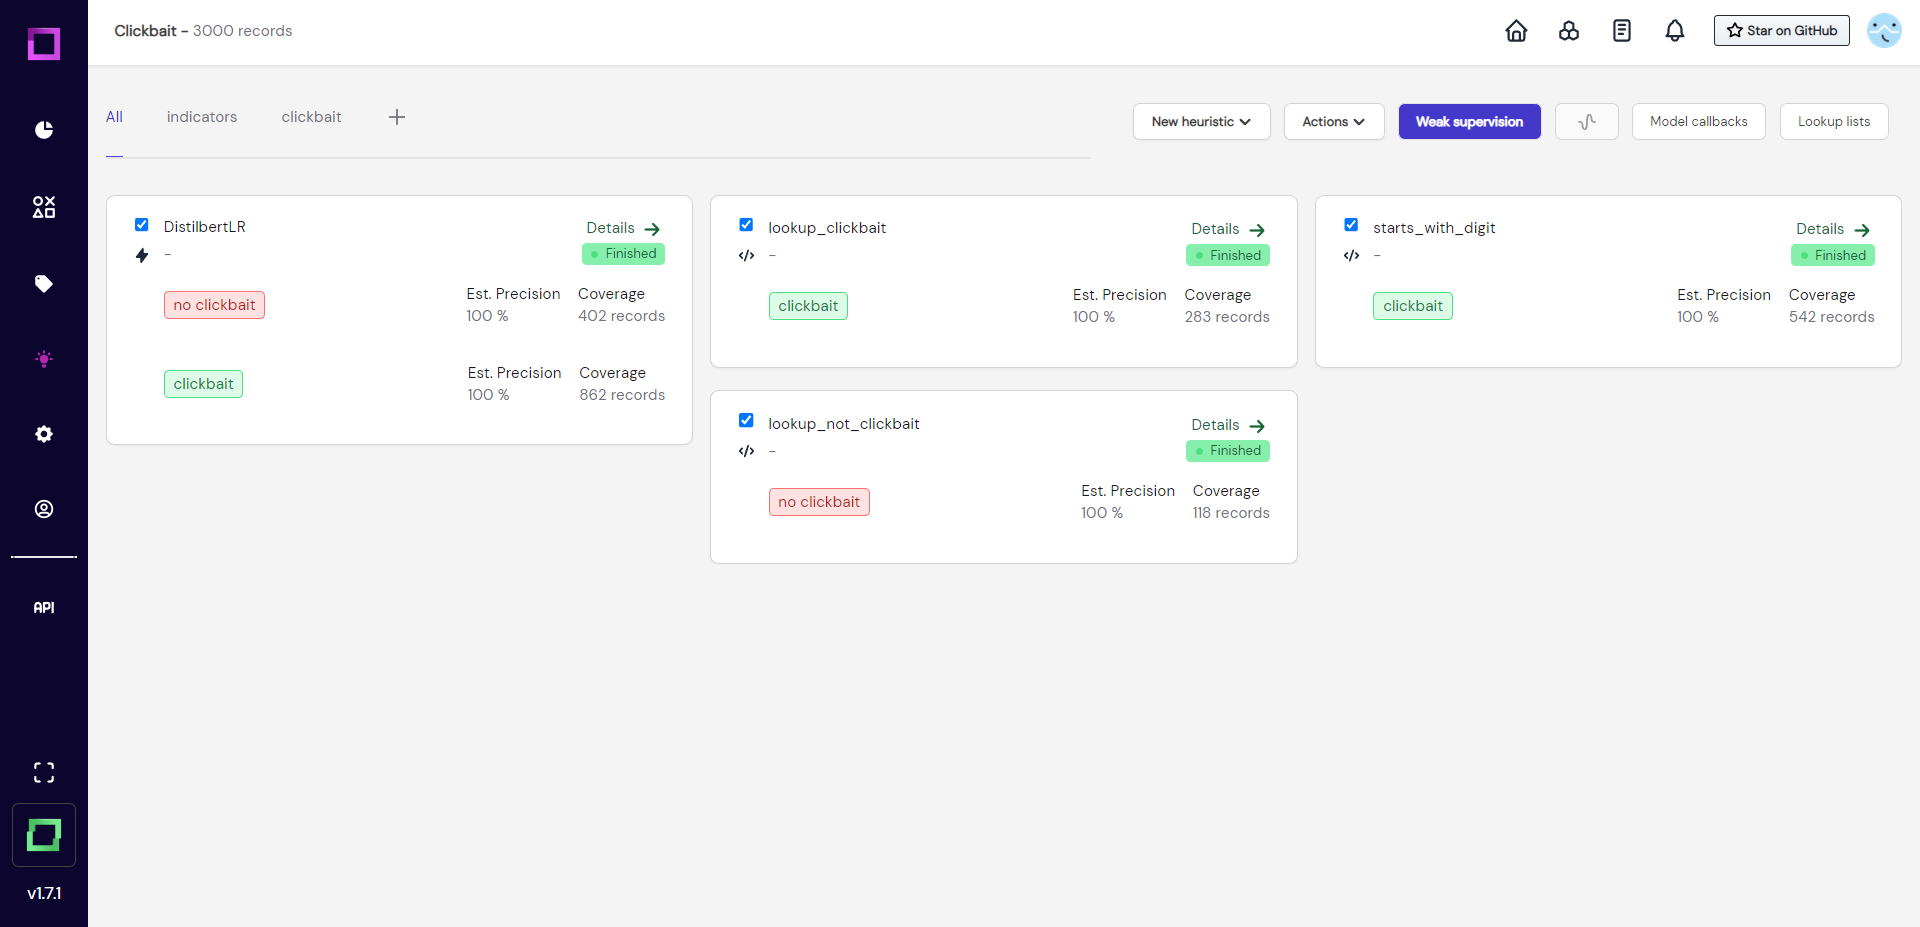Screen dimensions: 1920x927
Task: Click the curve icon button next to Weak supervision
Action: coord(1587,122)
